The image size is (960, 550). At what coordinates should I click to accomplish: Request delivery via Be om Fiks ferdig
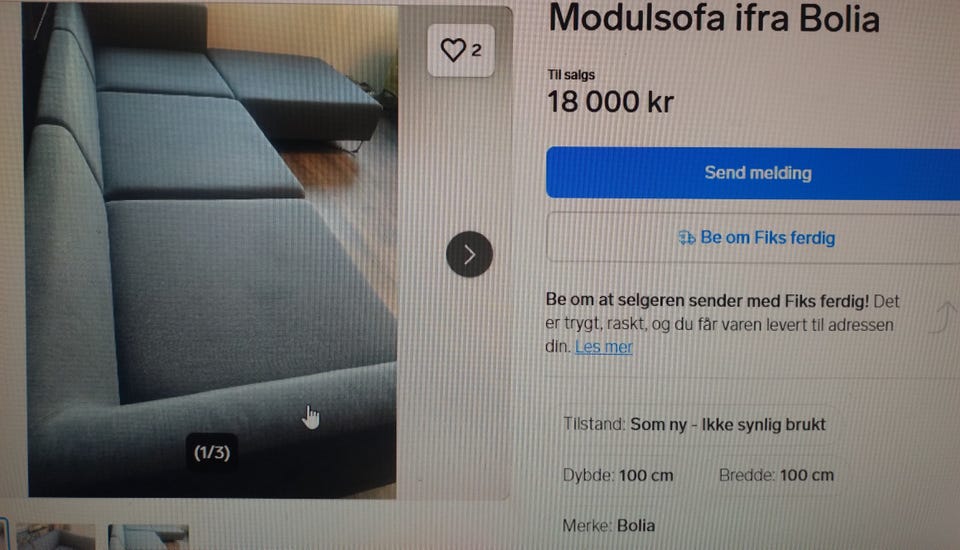(x=753, y=238)
